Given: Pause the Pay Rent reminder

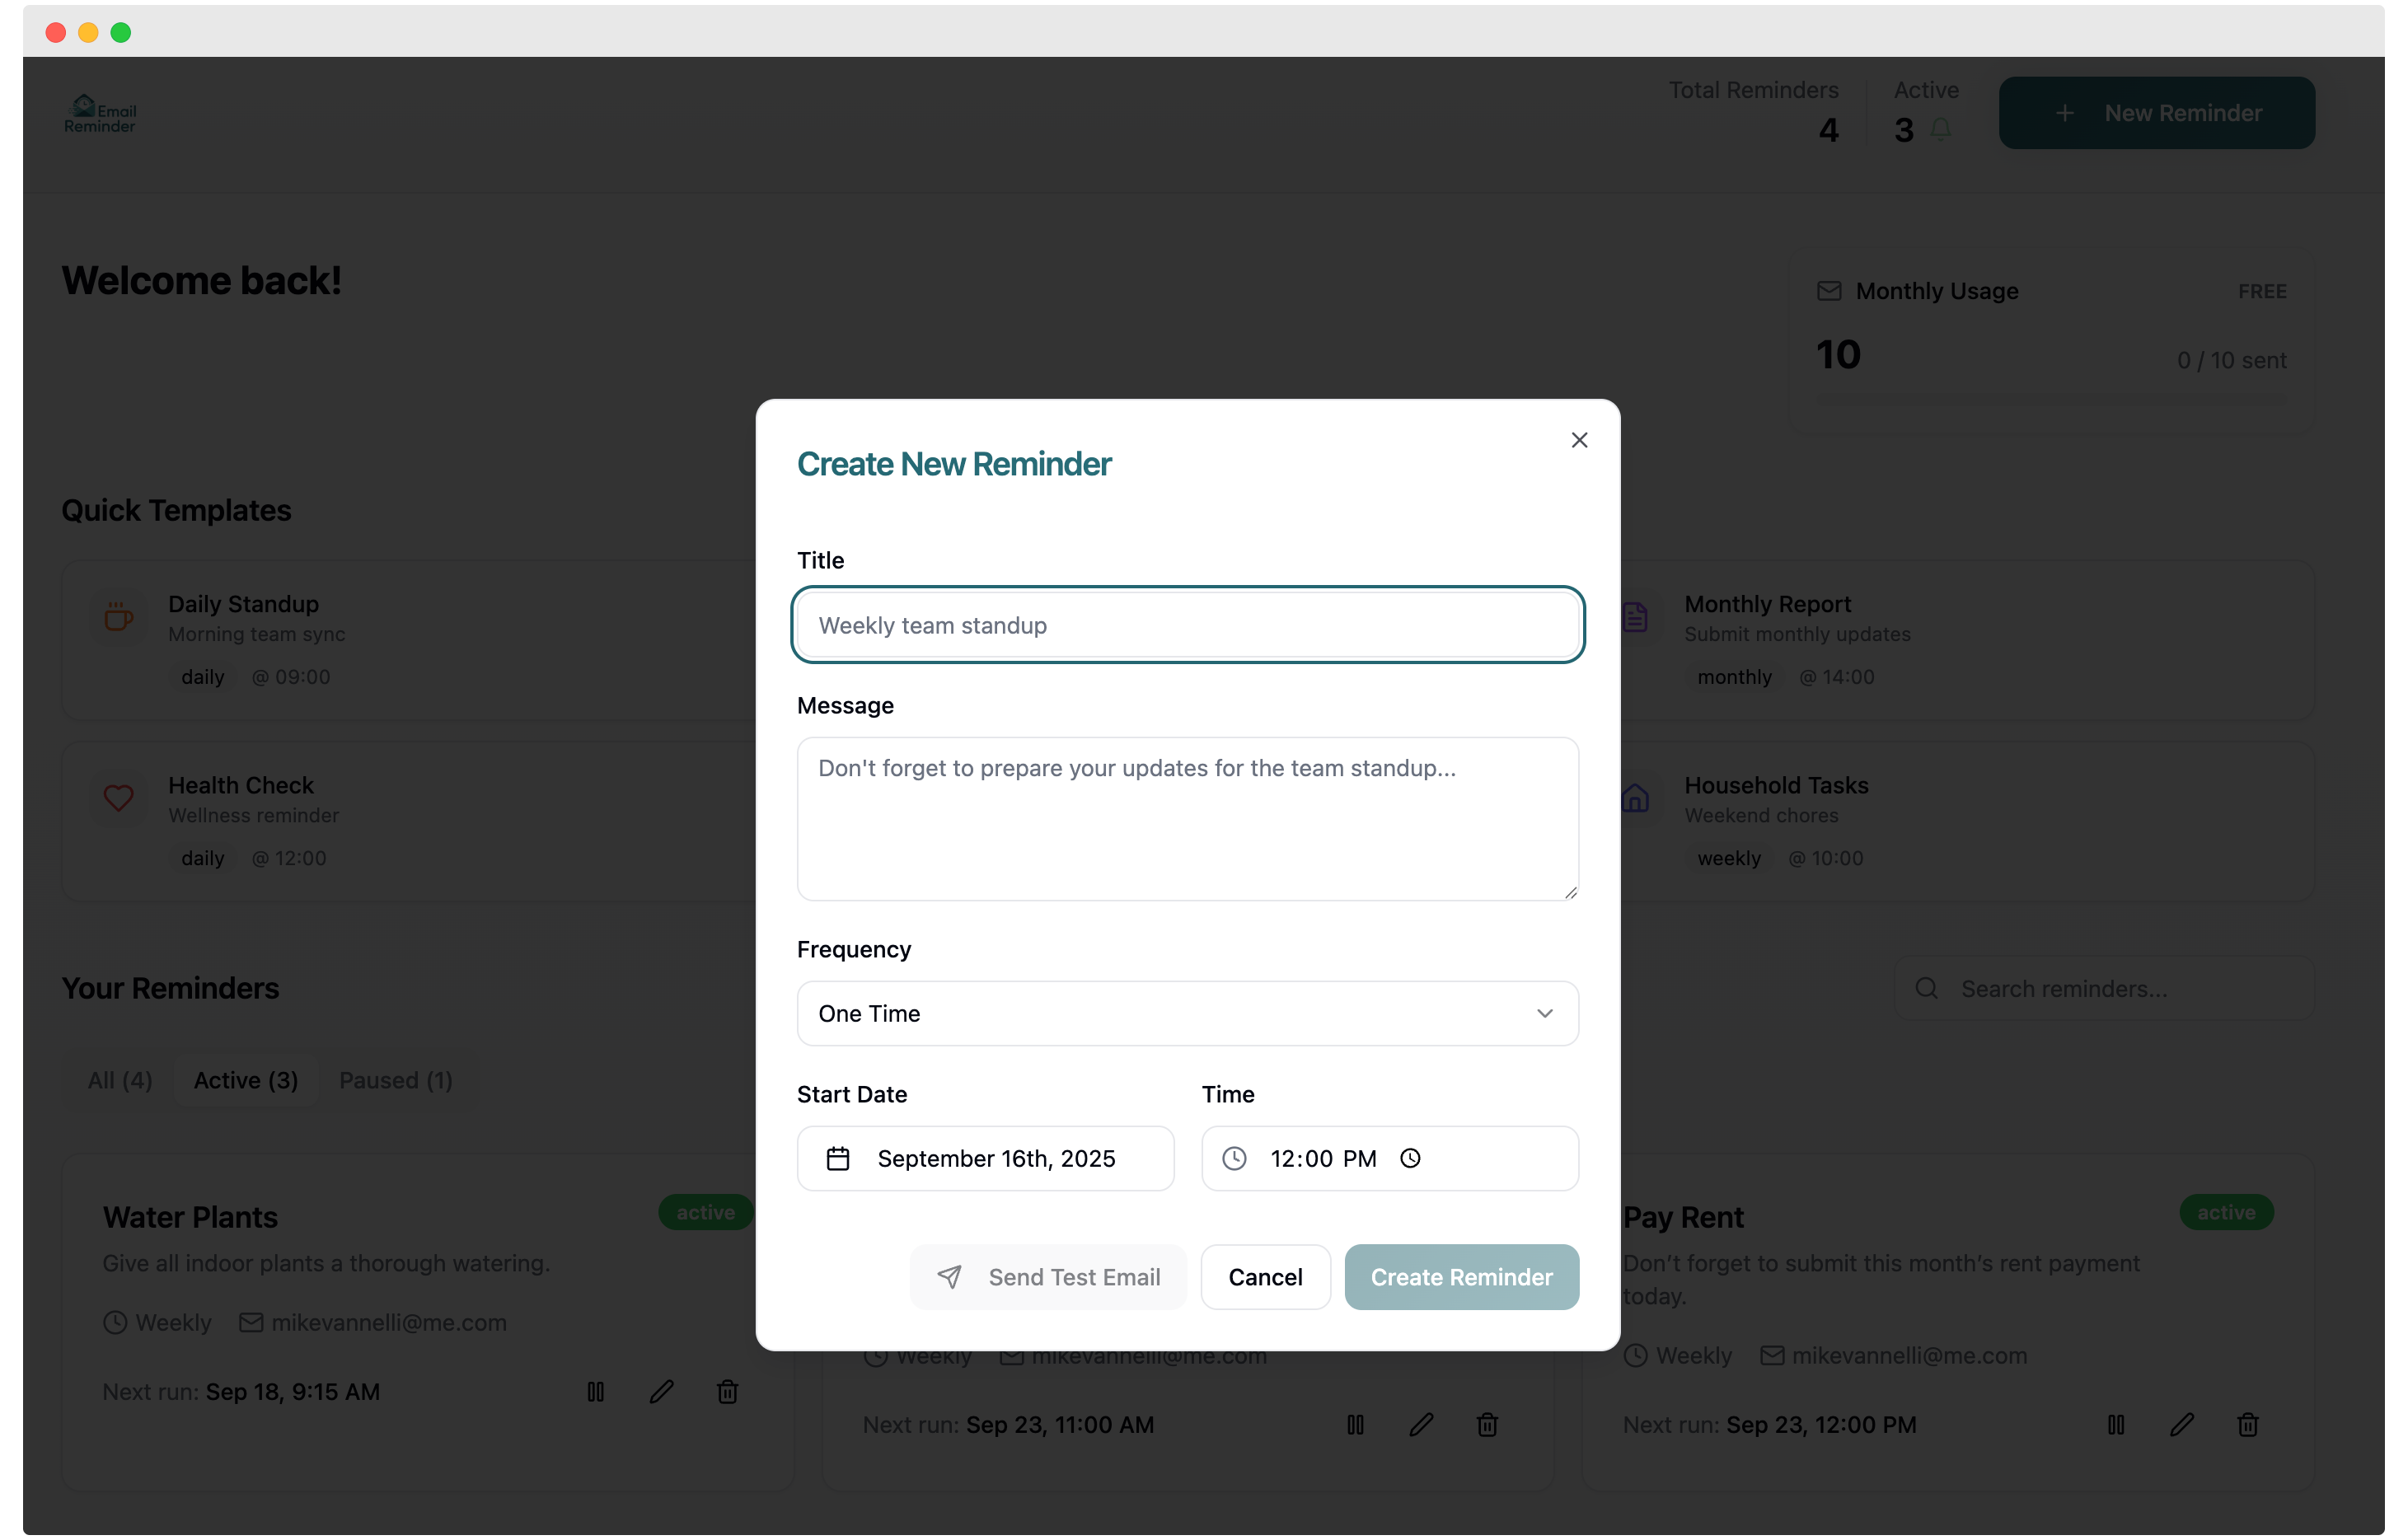Looking at the screenshot, I should (x=2116, y=1424).
